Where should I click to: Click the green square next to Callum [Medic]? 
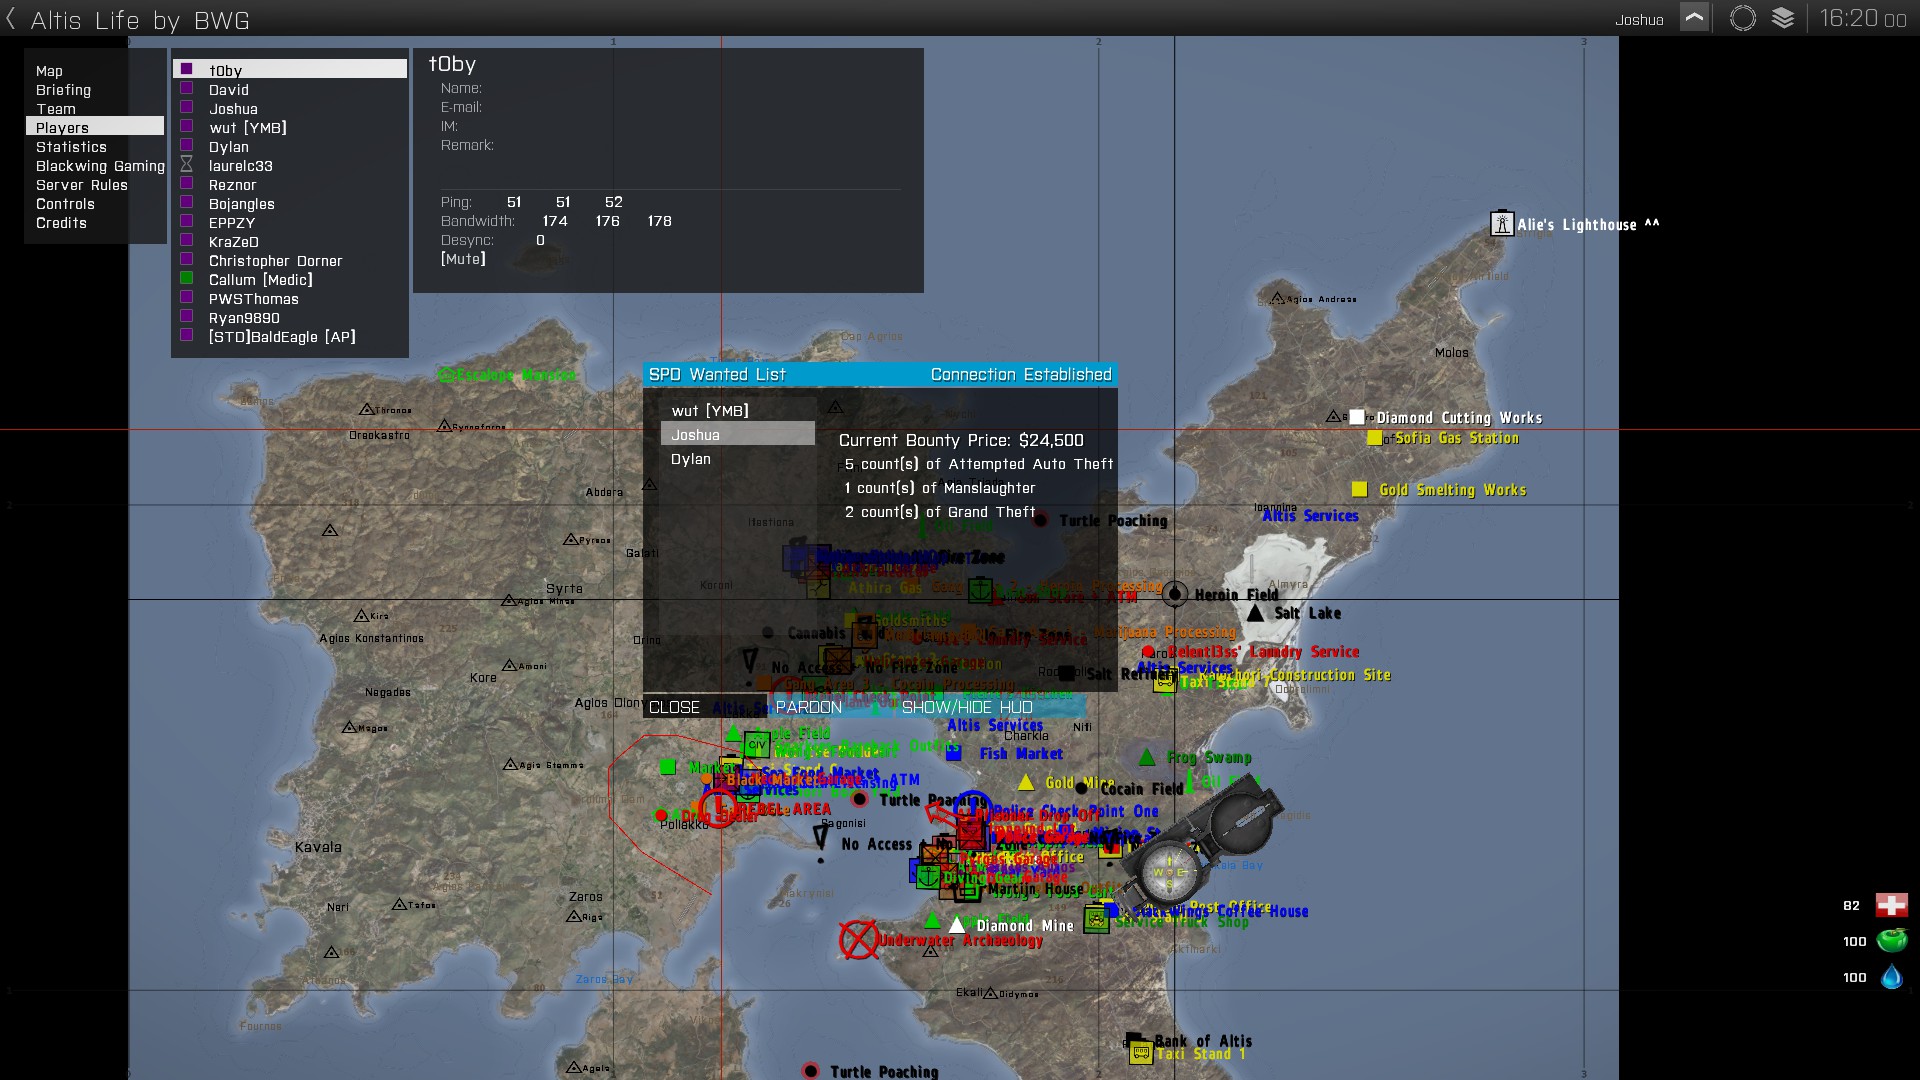pos(187,279)
